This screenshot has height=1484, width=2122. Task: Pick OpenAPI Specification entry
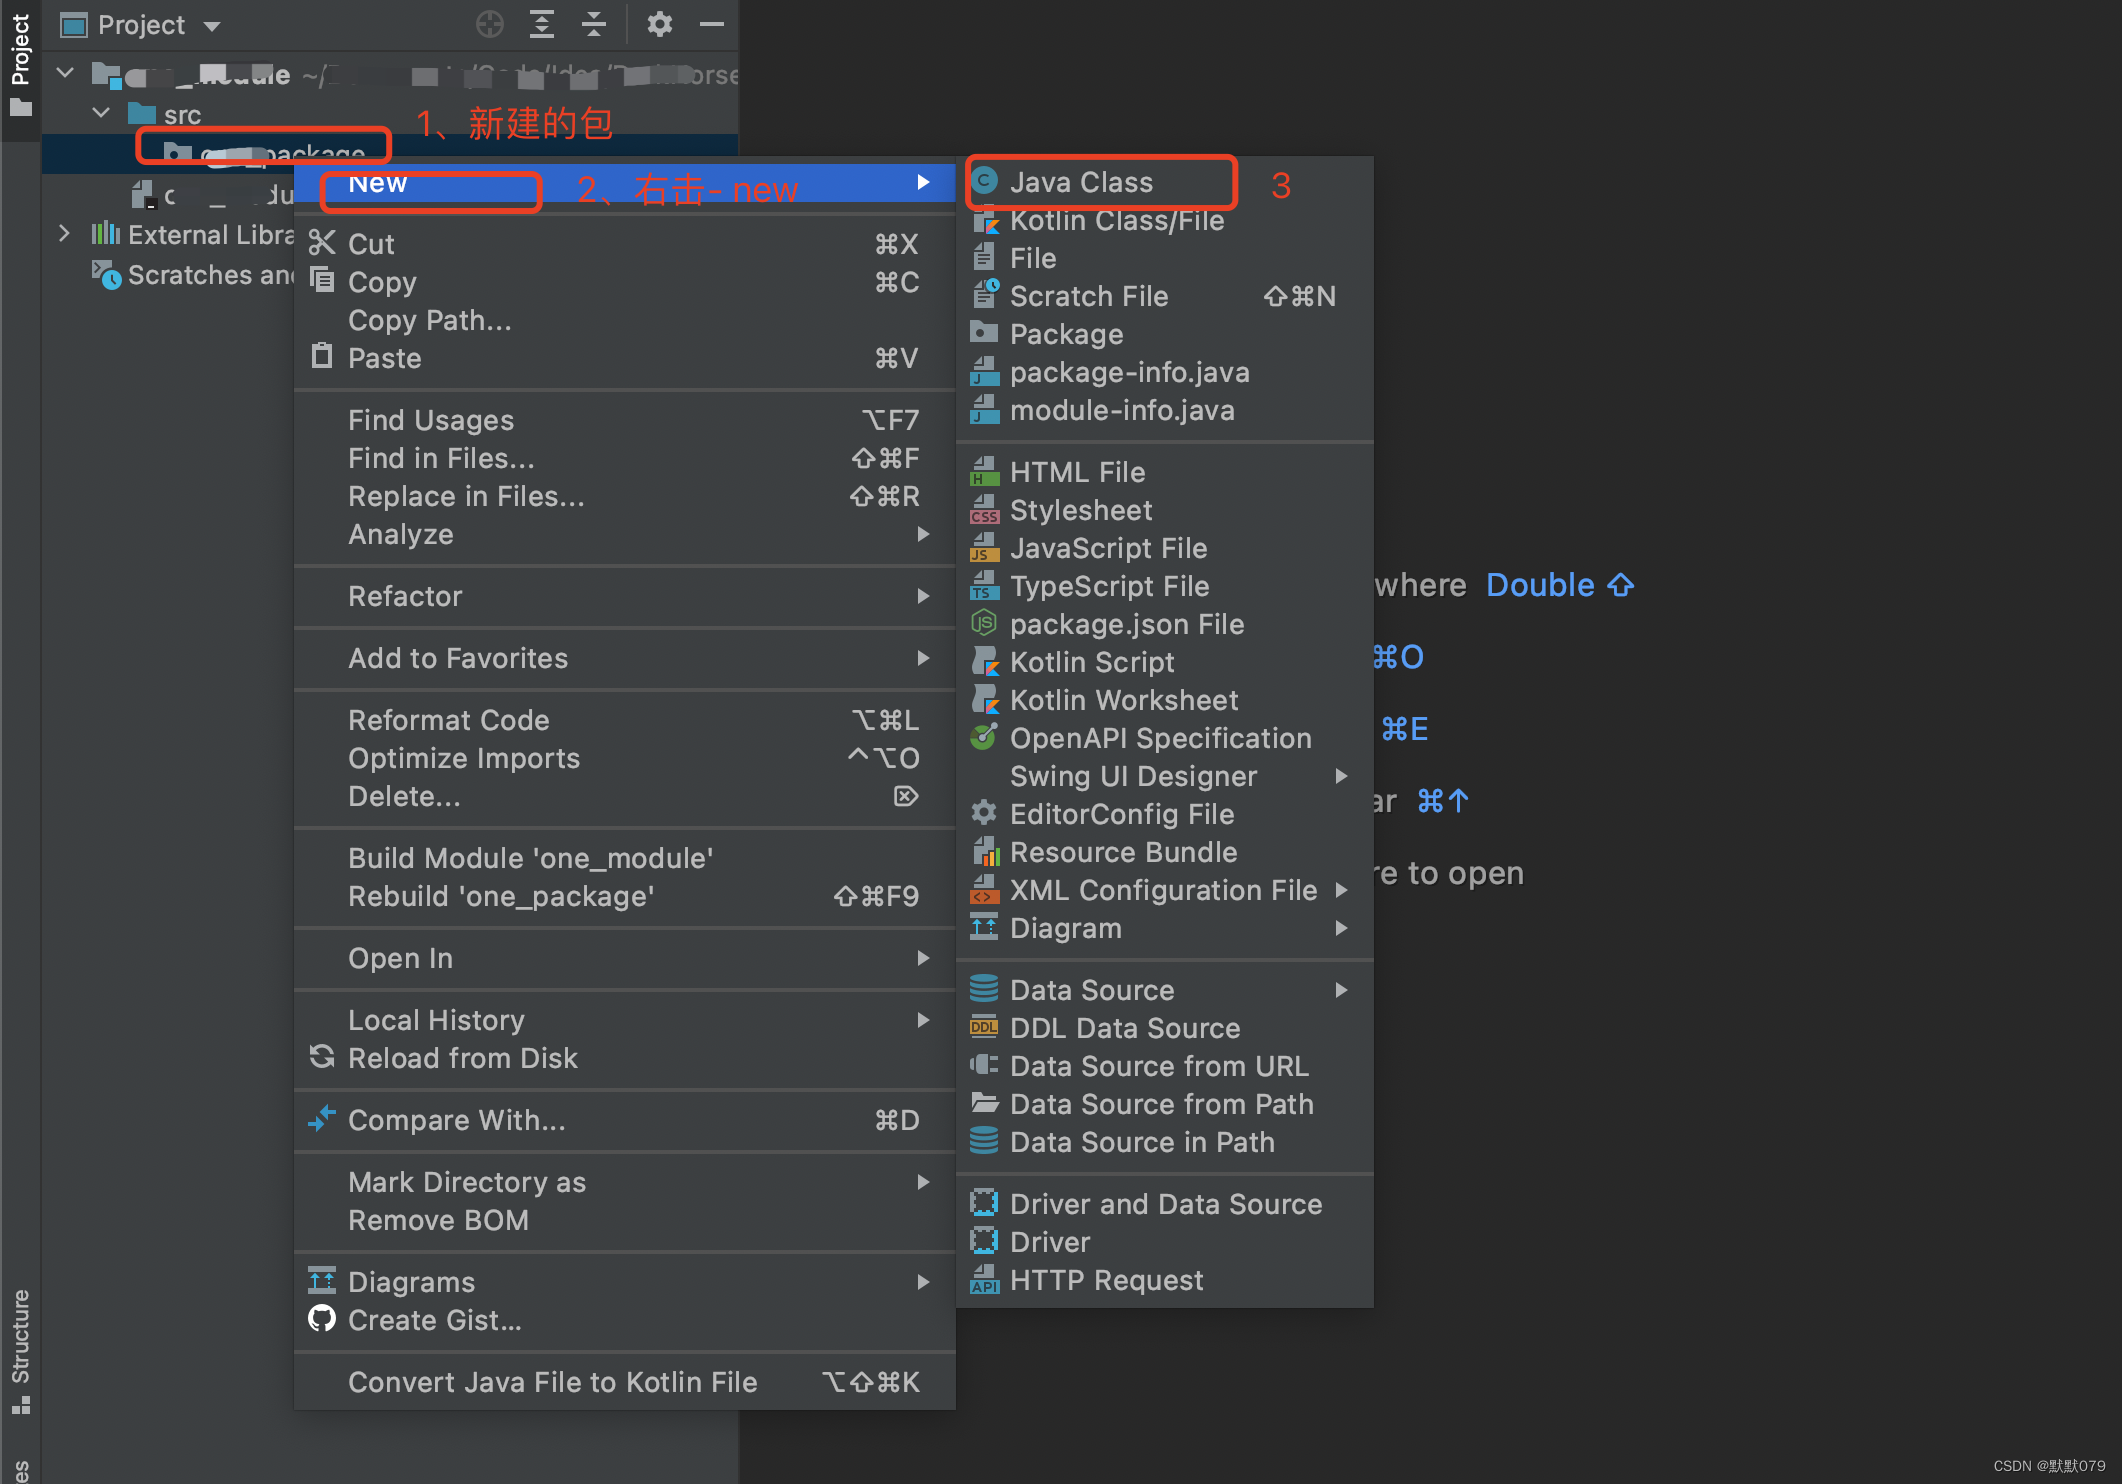pyautogui.click(x=1160, y=738)
